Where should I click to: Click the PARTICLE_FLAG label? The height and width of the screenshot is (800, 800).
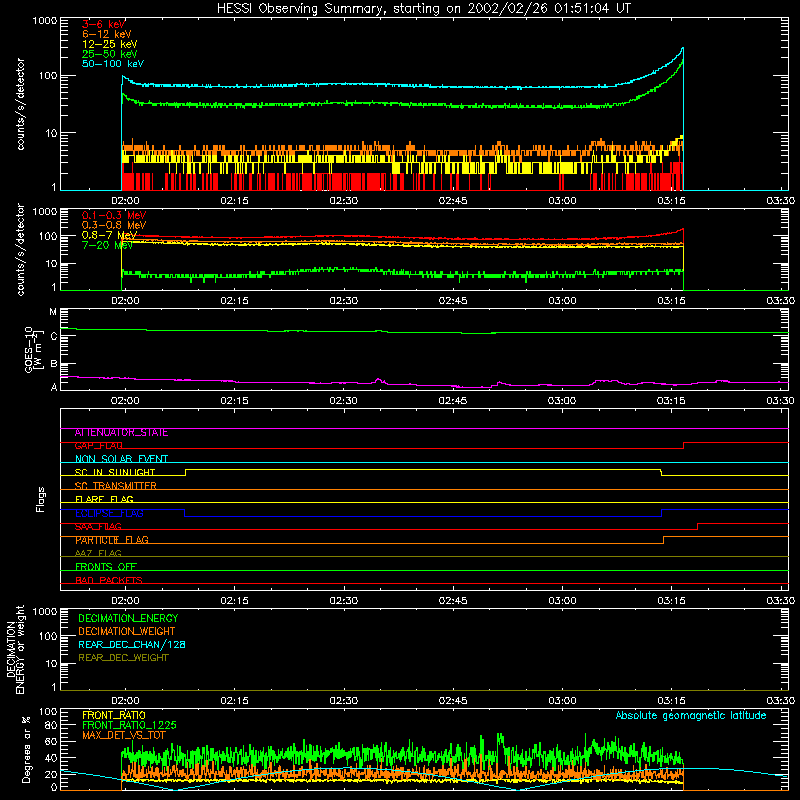(112, 540)
